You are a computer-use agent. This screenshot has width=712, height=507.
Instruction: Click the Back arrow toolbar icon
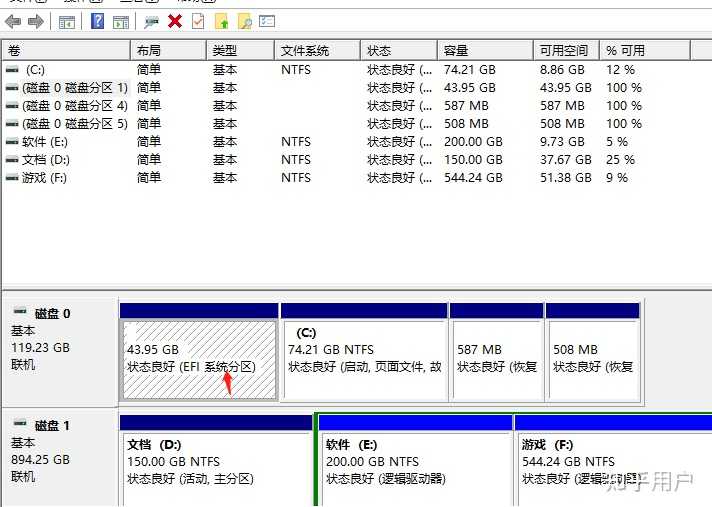[13, 21]
